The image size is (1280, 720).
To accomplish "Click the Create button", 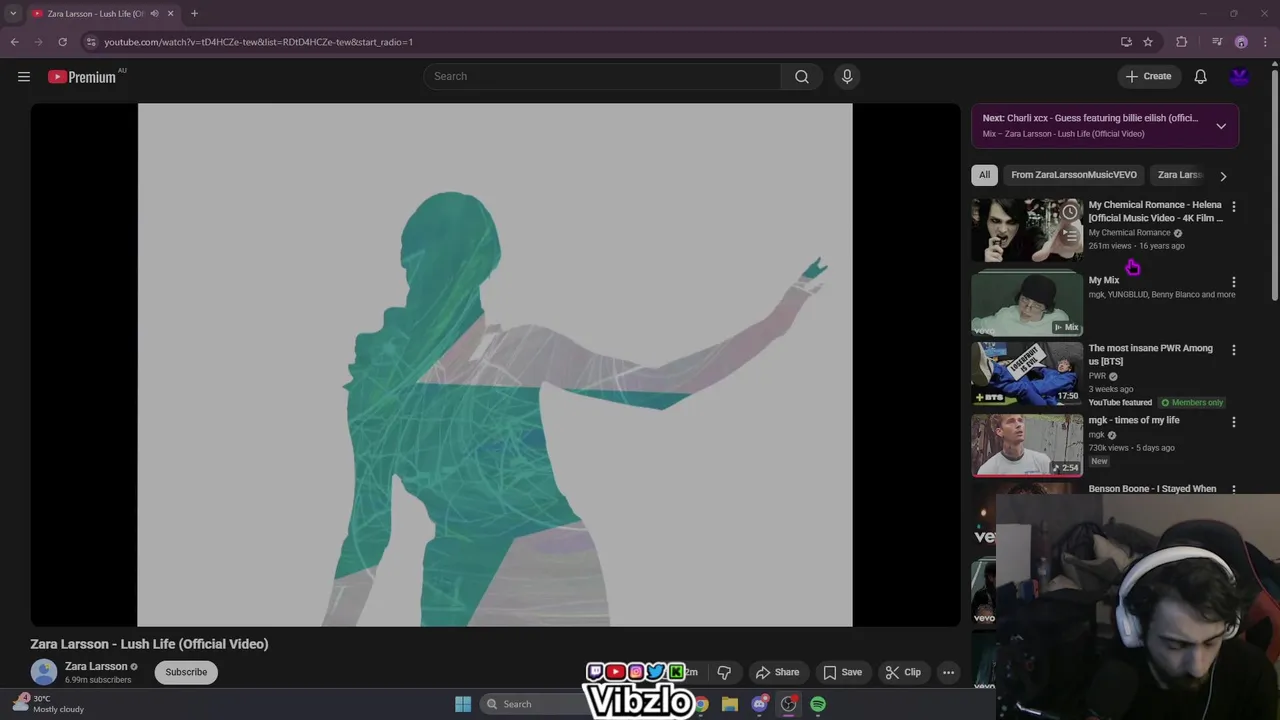I will [1149, 77].
